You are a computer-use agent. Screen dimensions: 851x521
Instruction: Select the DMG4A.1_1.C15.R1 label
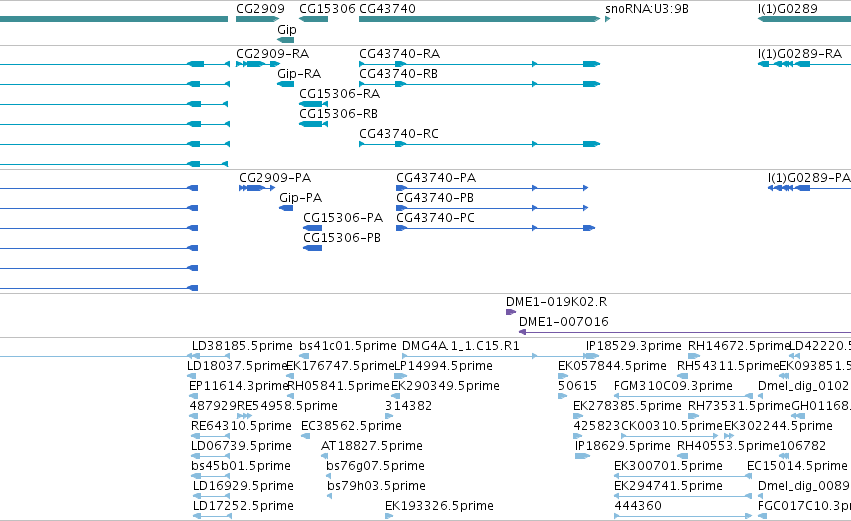point(461,346)
